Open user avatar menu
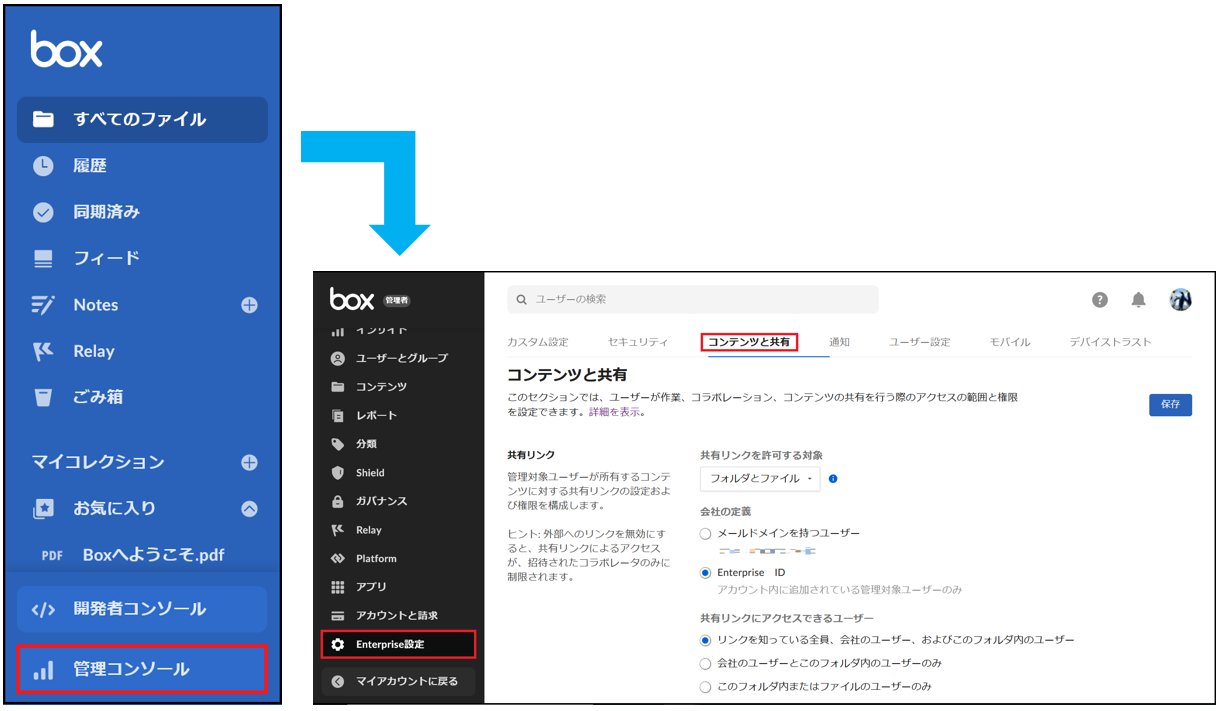Screen dimensions: 1222x711 1181,300
